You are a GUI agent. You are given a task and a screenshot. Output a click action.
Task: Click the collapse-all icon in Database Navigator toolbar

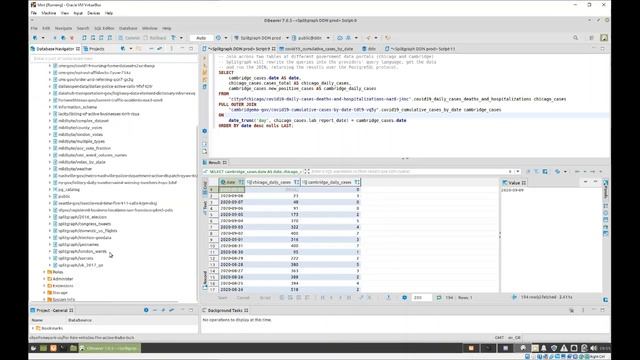tap(151, 49)
